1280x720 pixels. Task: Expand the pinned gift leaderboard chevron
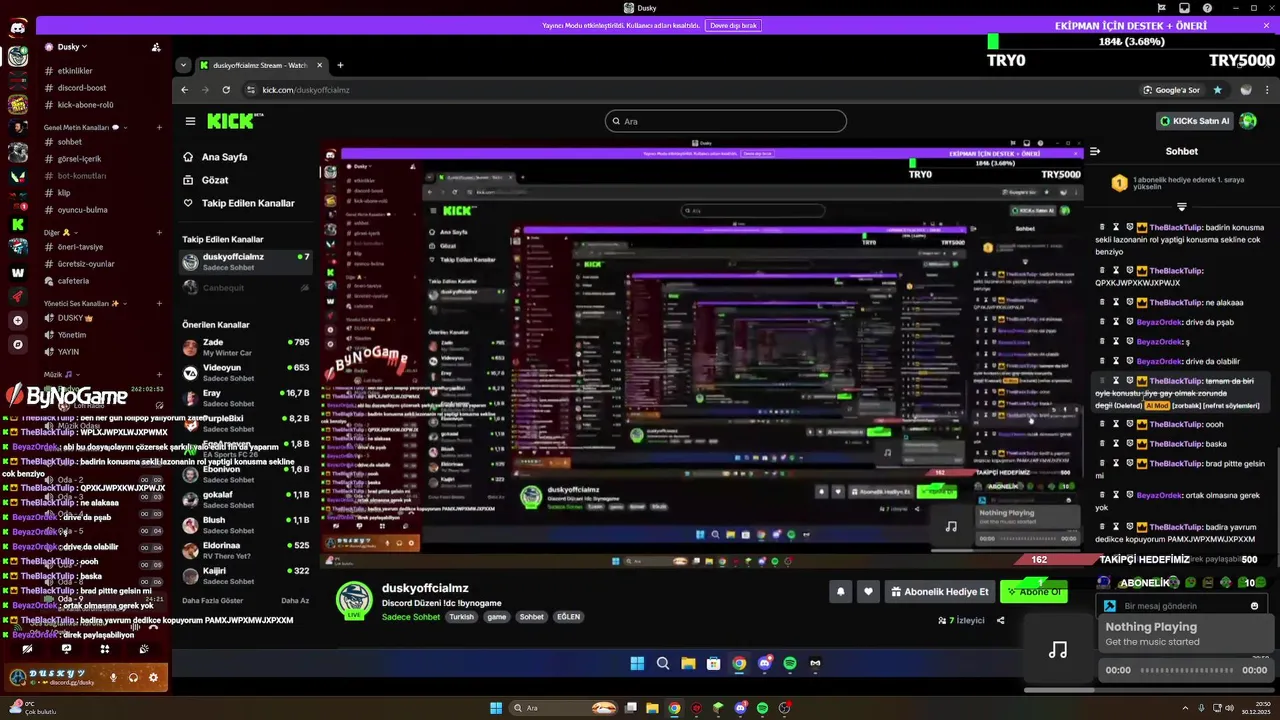pyautogui.click(x=1181, y=206)
